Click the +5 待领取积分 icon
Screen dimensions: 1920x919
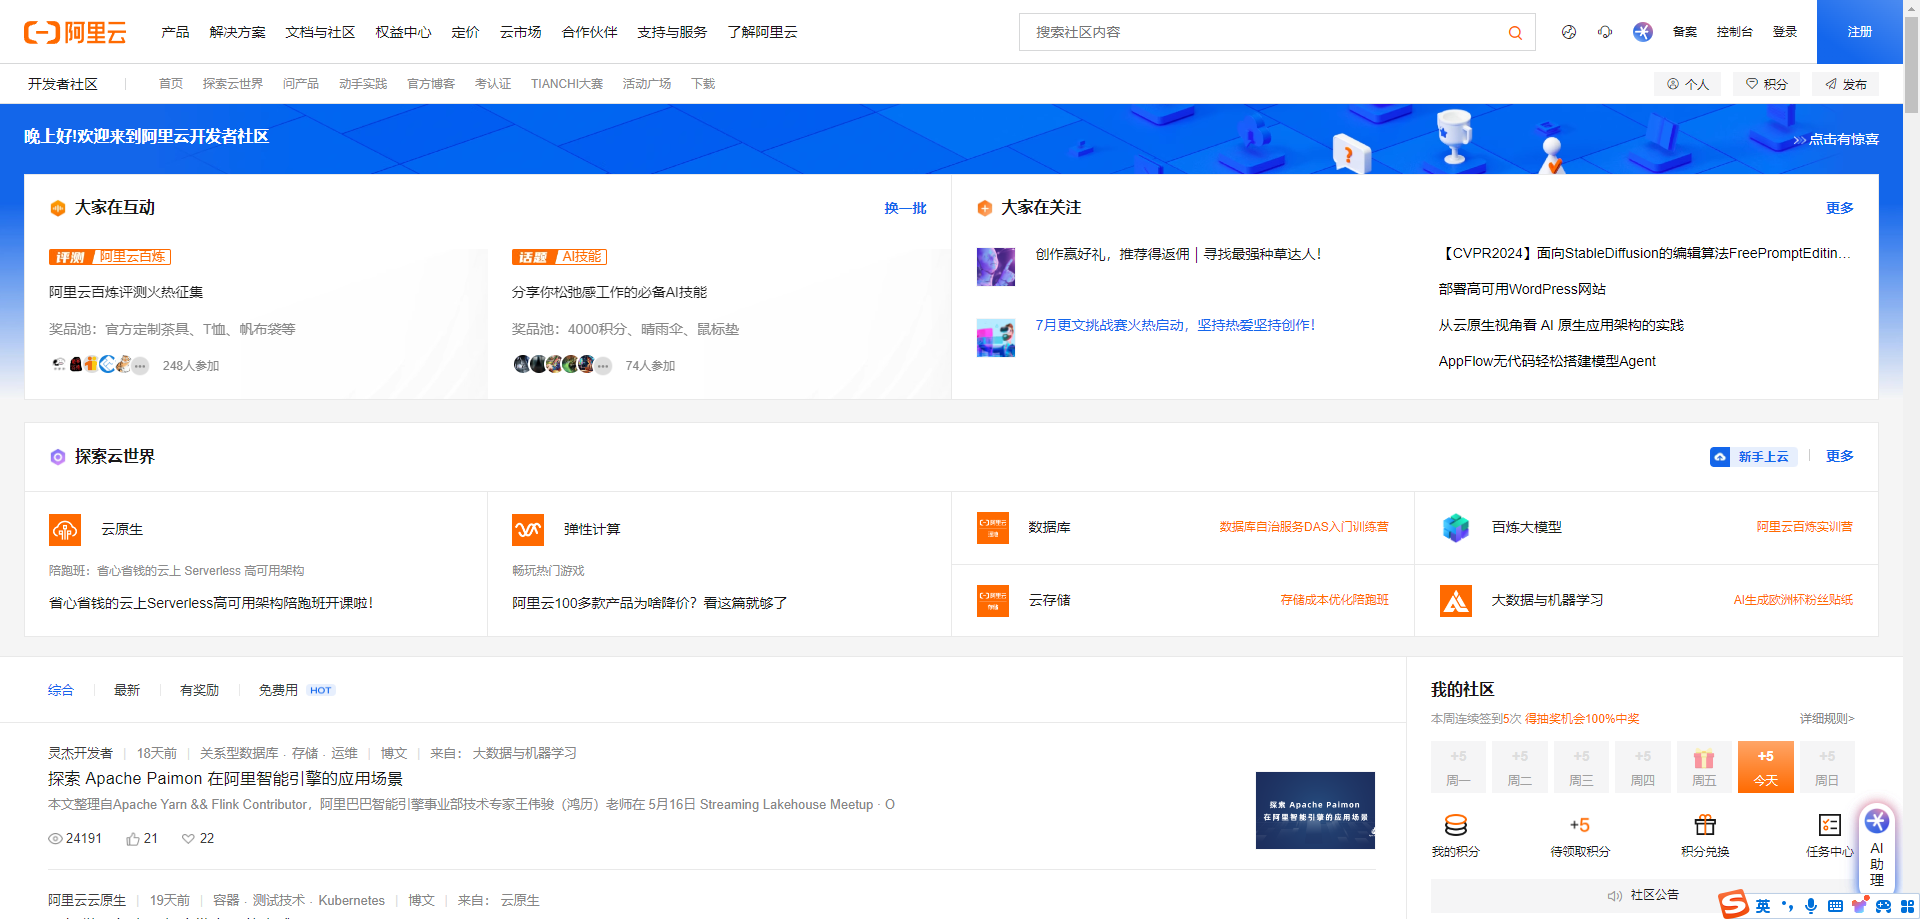[x=1580, y=825]
